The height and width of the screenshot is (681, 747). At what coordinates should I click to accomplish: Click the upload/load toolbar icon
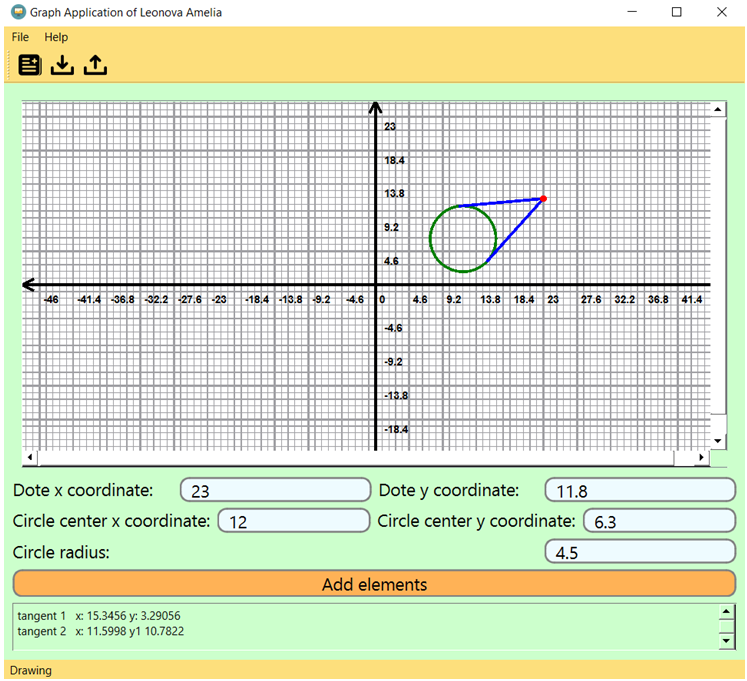(x=95, y=65)
